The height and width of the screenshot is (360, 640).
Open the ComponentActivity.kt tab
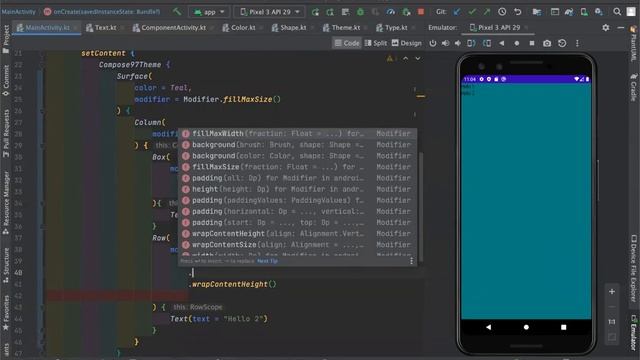click(x=169, y=28)
